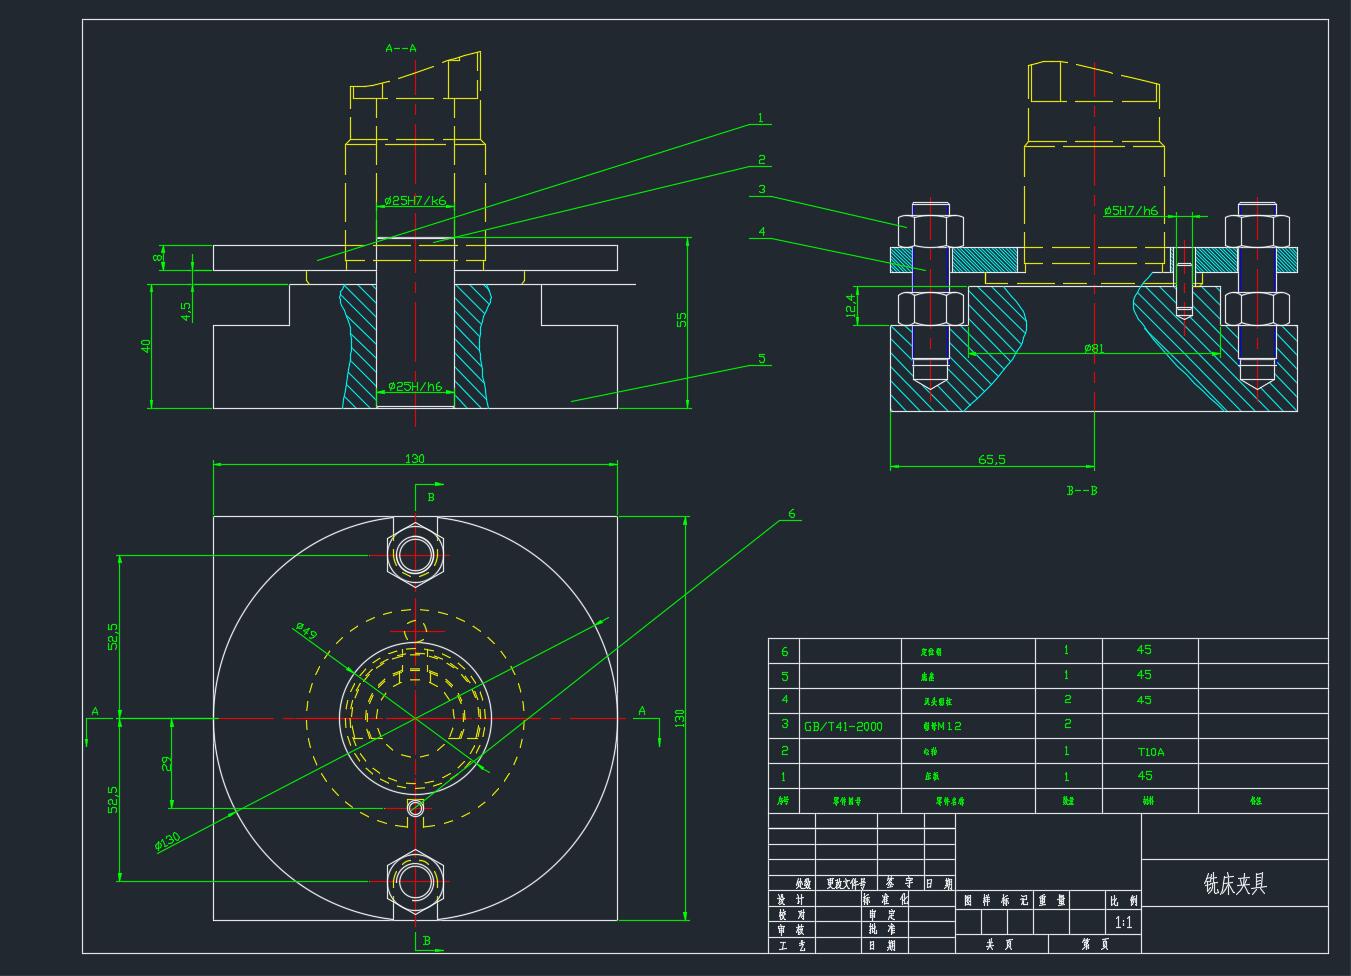Select the "工艺" process label
Image resolution: width=1351 pixels, height=976 pixels.
pyautogui.click(x=791, y=945)
